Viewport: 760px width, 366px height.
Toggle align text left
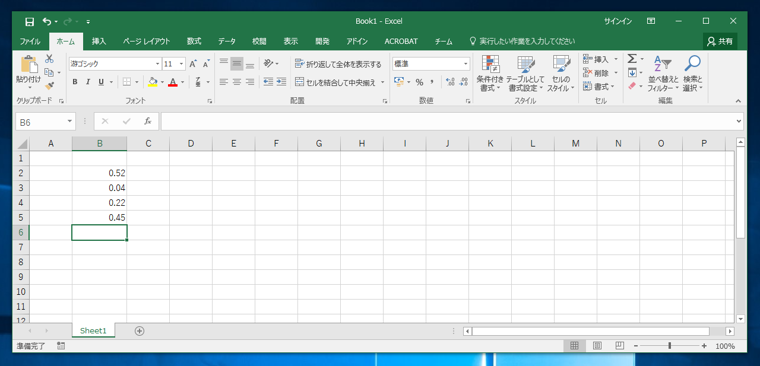[223, 82]
